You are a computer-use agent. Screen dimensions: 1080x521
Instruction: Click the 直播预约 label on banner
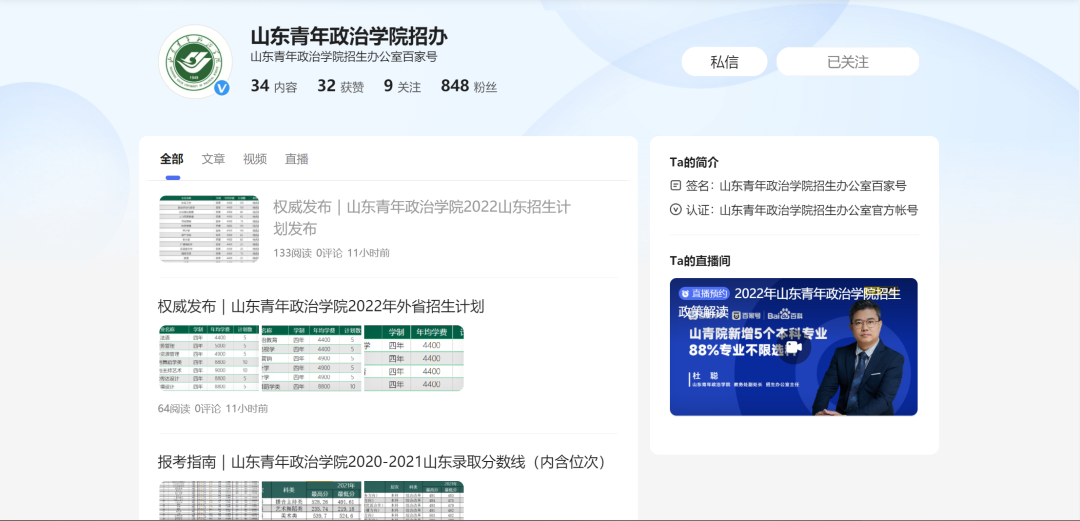click(703, 293)
